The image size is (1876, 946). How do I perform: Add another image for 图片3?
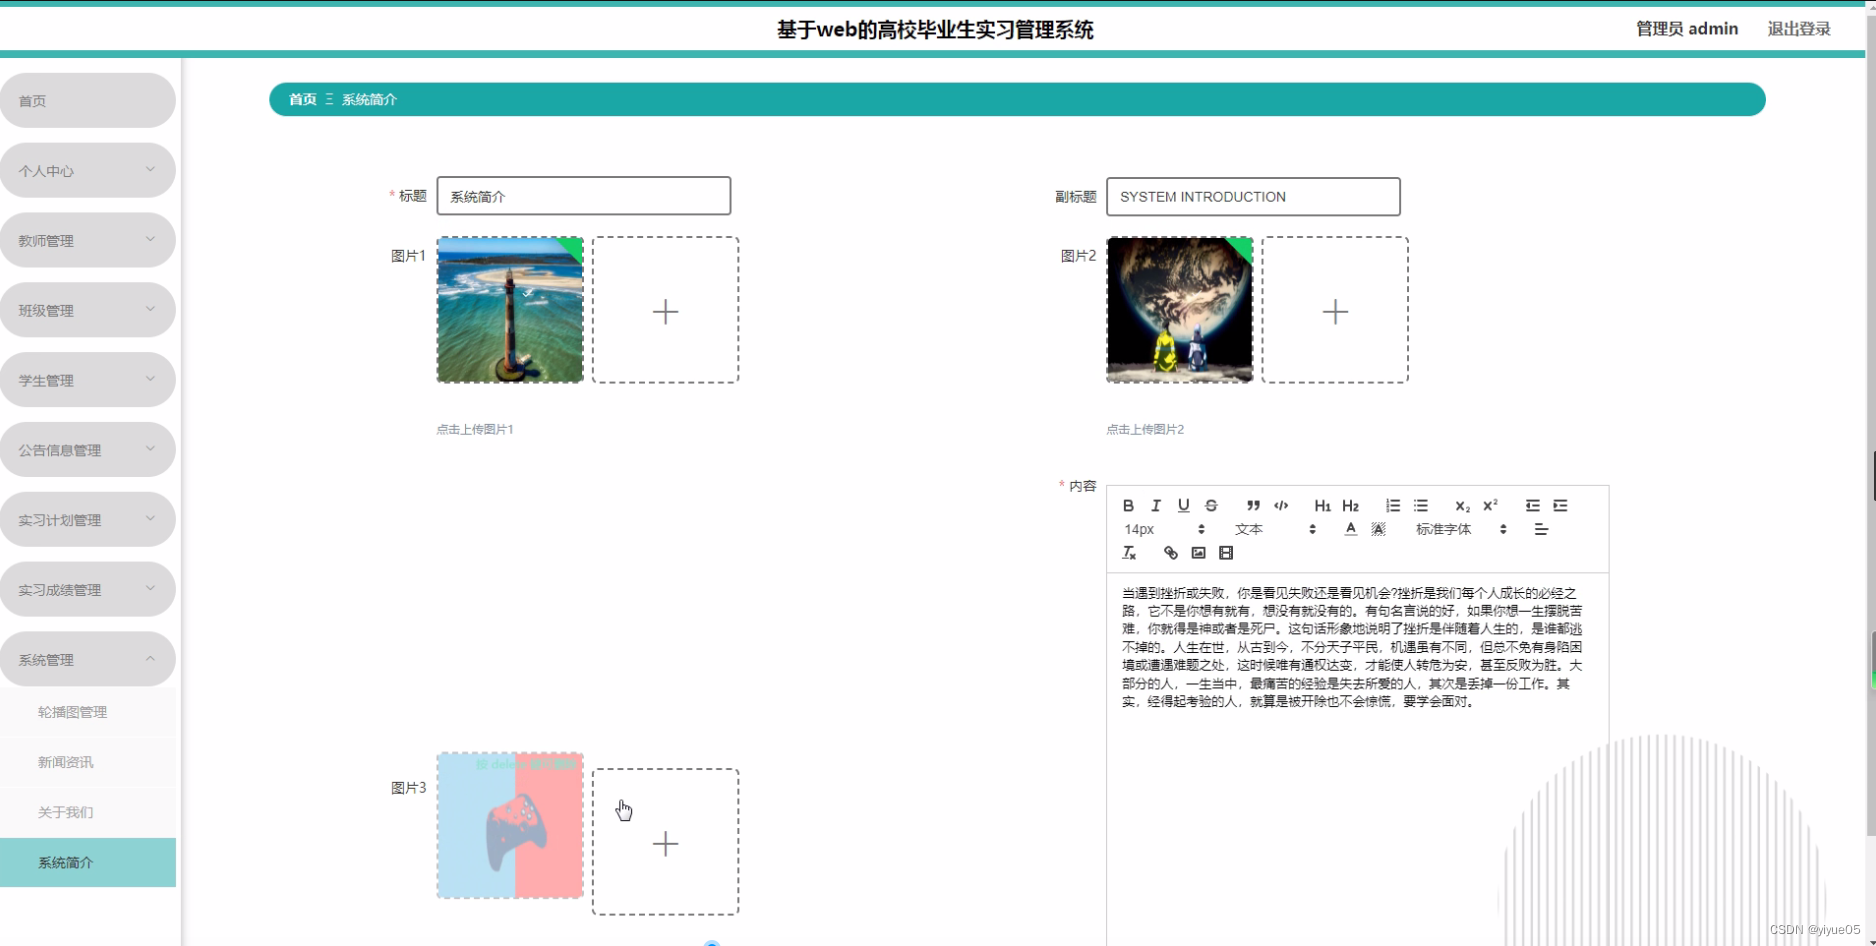[x=666, y=842]
